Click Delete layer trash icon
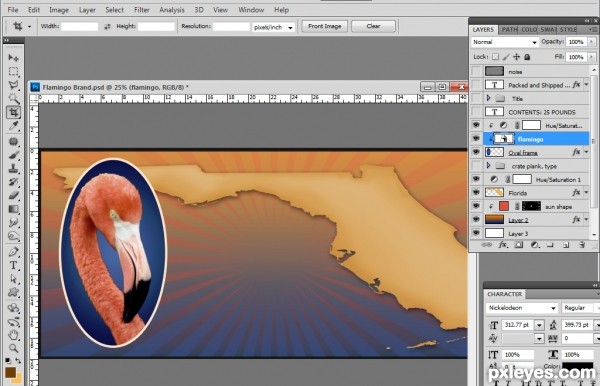600x386 pixels. (582, 245)
